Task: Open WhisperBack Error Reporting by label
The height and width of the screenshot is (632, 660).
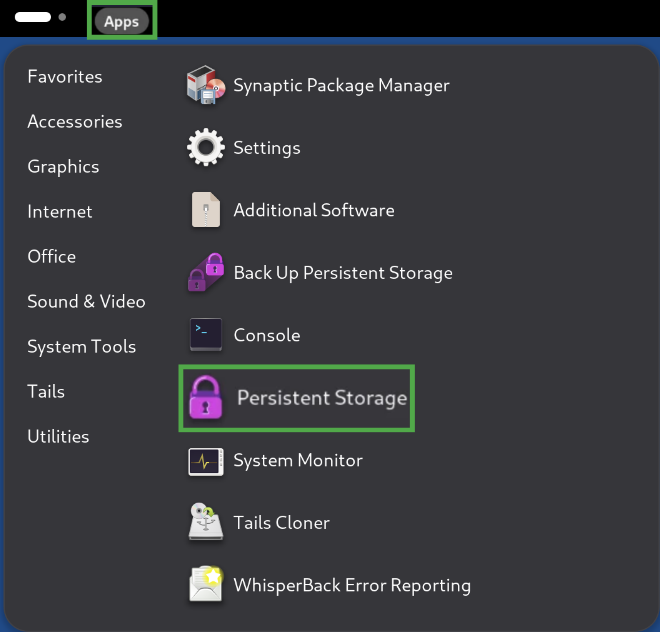Action: tap(352, 585)
